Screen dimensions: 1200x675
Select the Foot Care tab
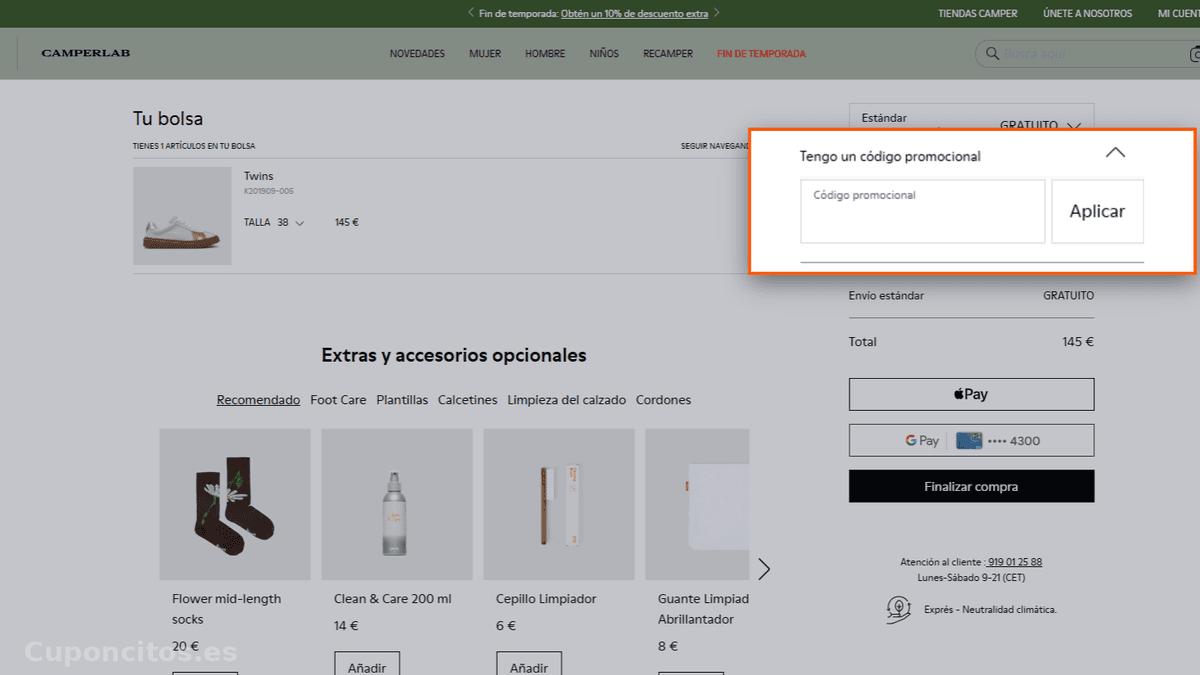338,400
